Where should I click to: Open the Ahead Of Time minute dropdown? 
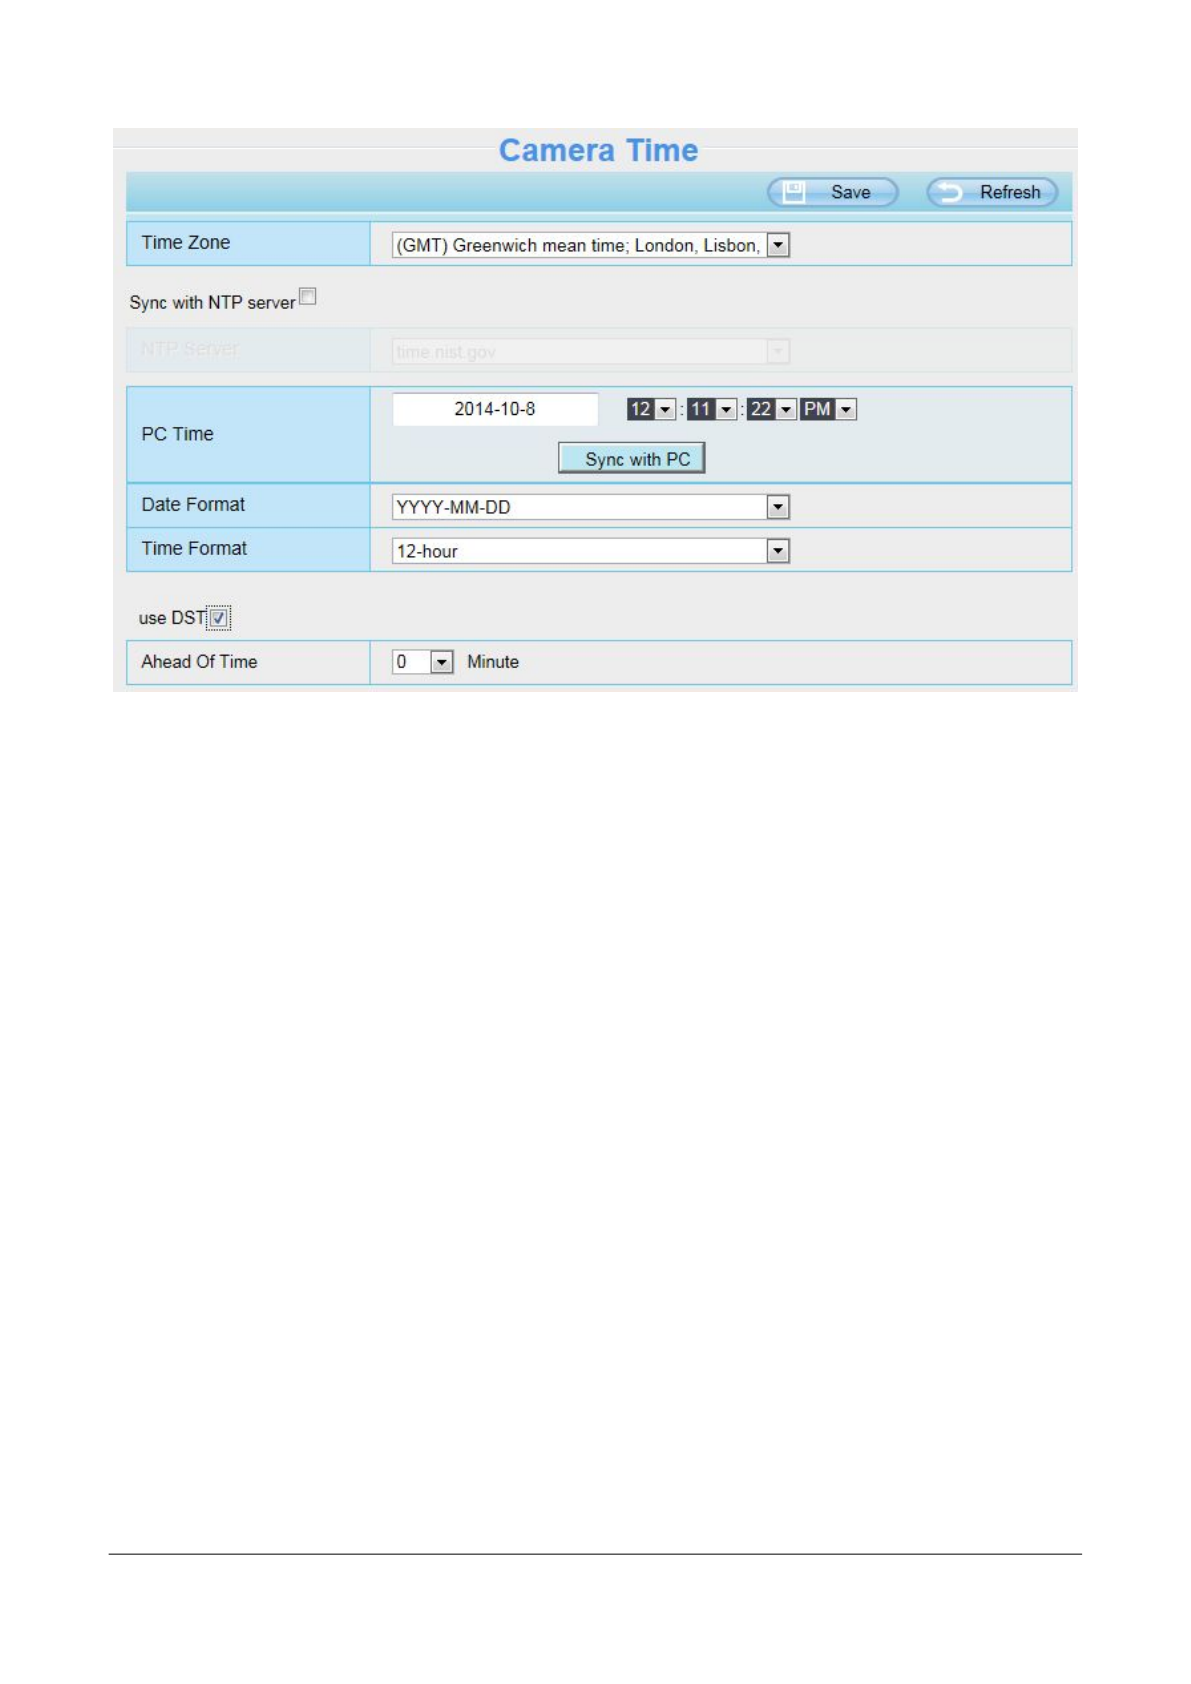pos(423,662)
